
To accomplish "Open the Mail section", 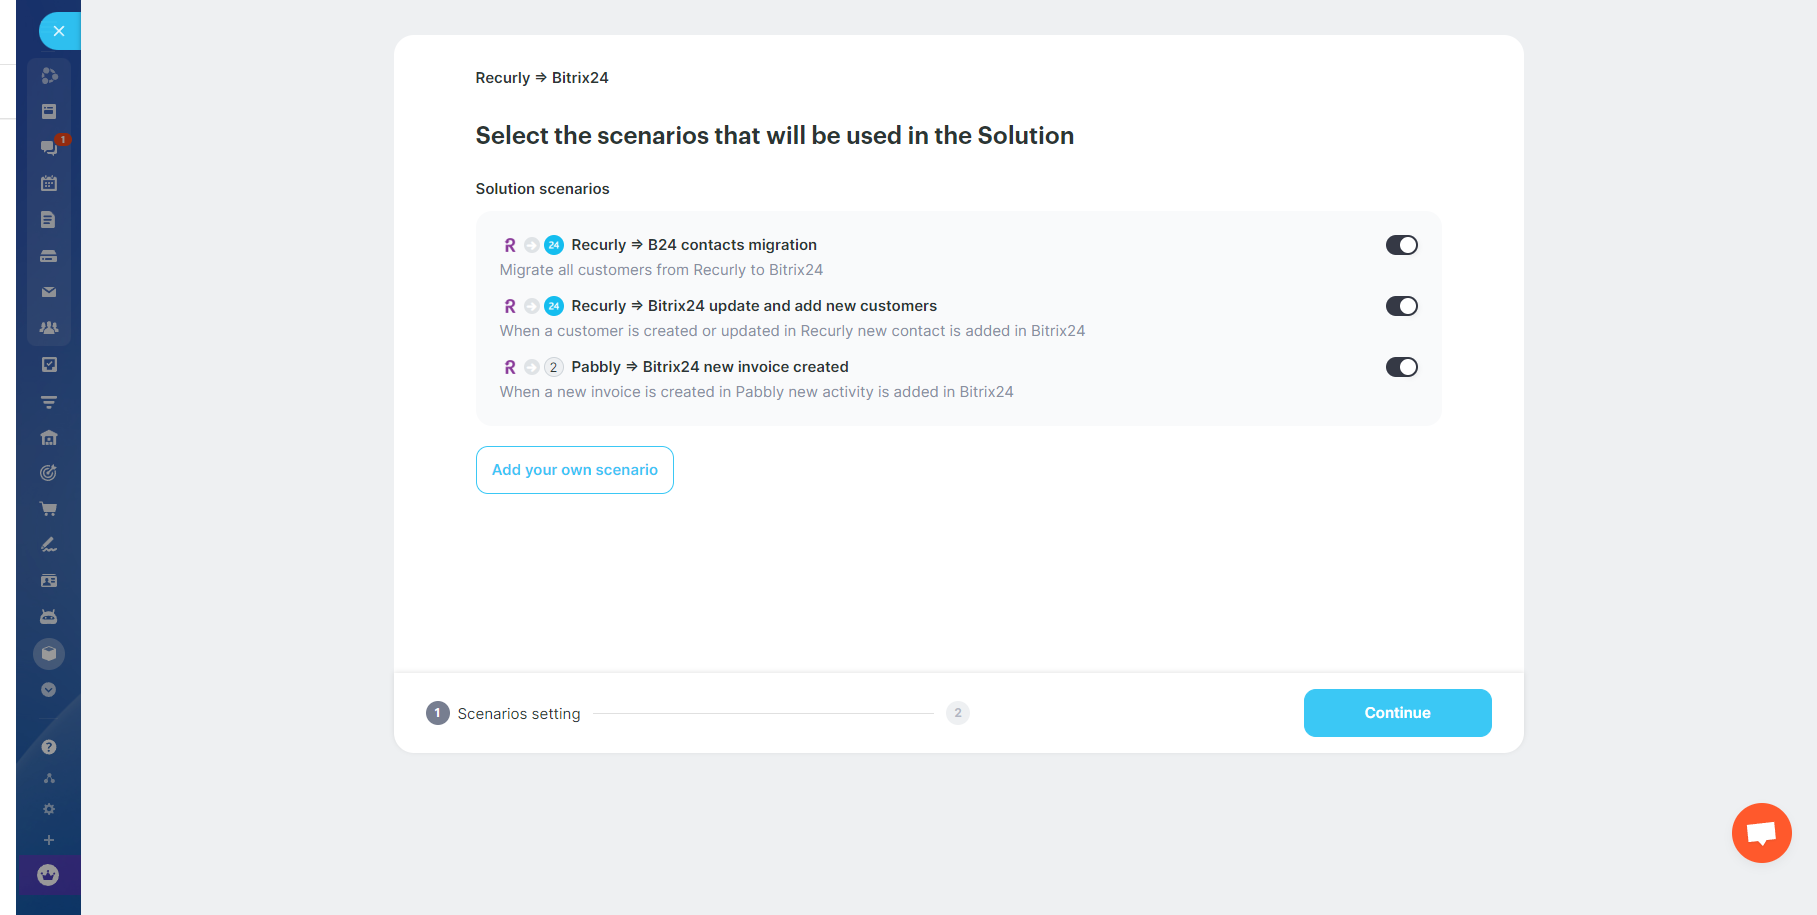I will pos(49,291).
